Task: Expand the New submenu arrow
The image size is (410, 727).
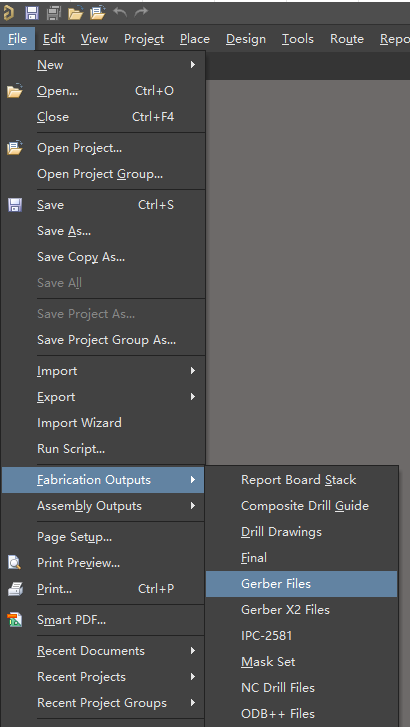Action: [x=193, y=65]
